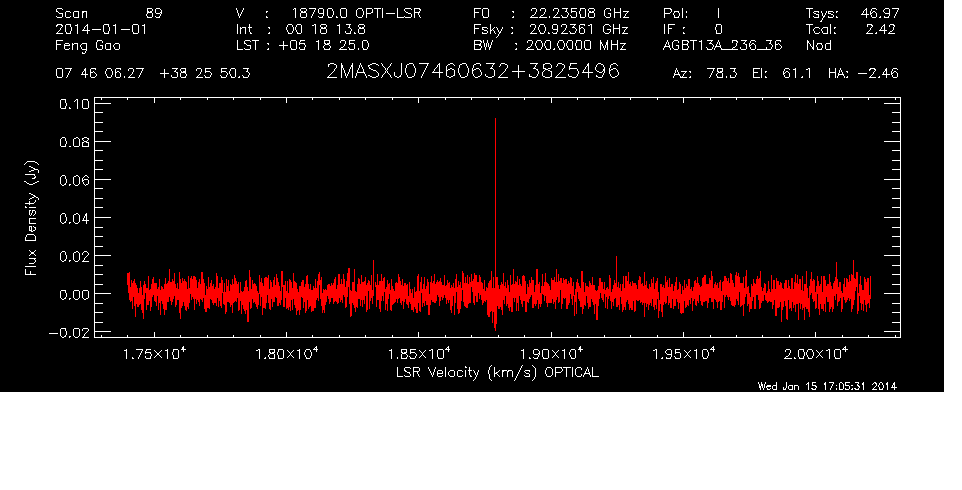Click the y-axis tick label 0.04
The image size is (962, 490).
coord(74,218)
